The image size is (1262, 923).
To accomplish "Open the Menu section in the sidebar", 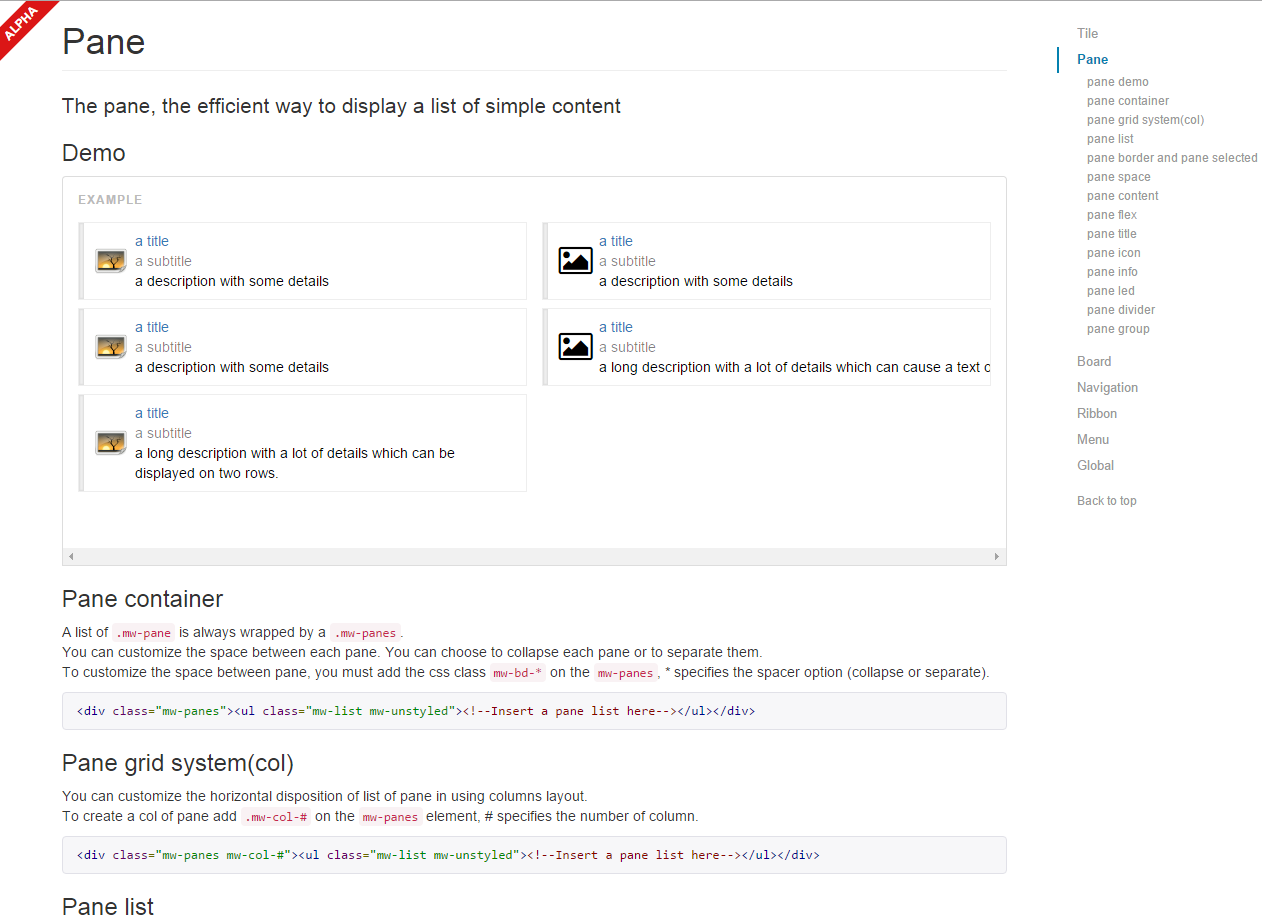I will click(1093, 439).
